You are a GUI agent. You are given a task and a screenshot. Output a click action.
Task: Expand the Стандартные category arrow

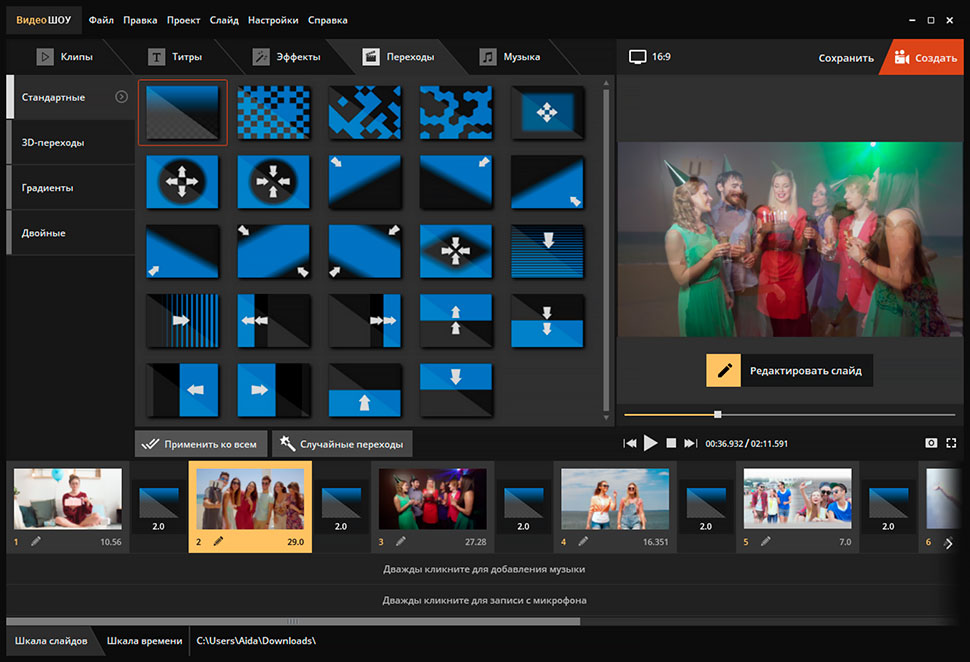(121, 97)
